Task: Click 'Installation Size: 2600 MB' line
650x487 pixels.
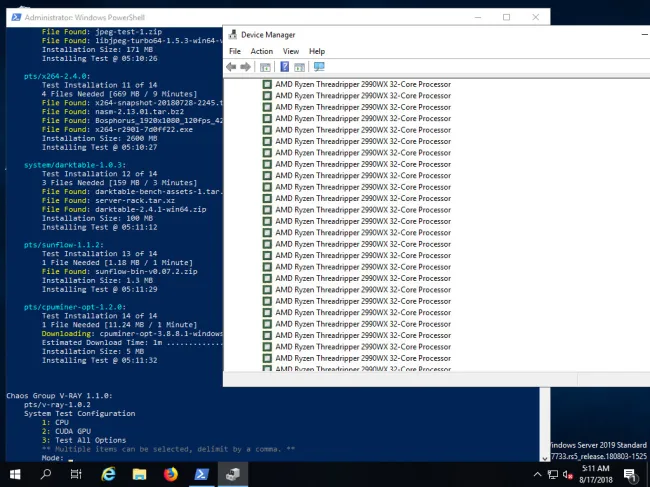Action: pyautogui.click(x=99, y=138)
